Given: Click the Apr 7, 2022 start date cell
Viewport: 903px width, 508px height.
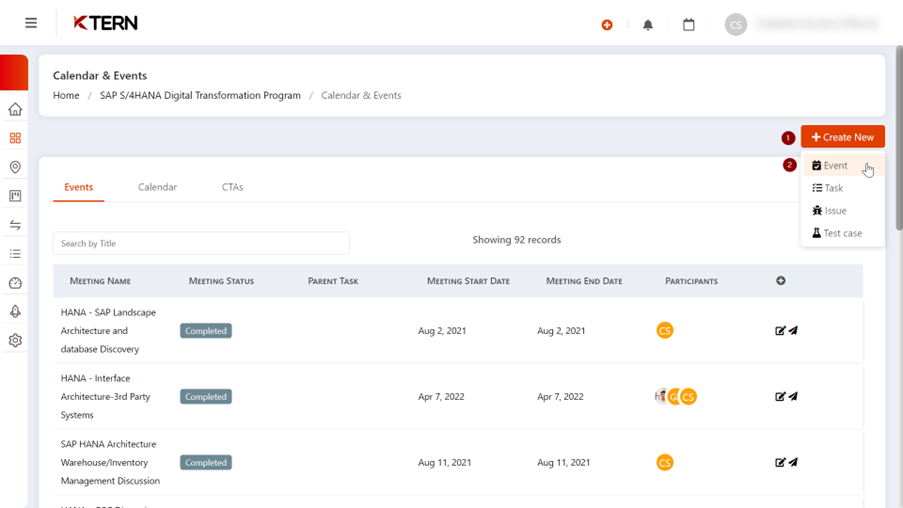Looking at the screenshot, I should coord(441,396).
